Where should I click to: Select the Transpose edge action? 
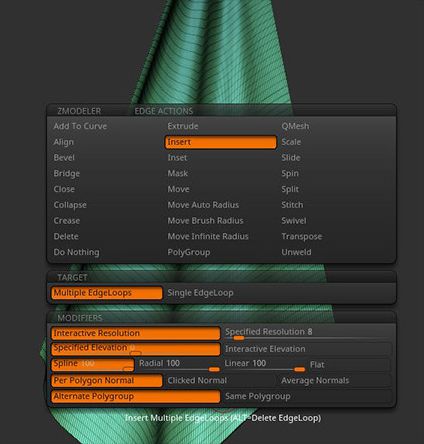pos(302,237)
